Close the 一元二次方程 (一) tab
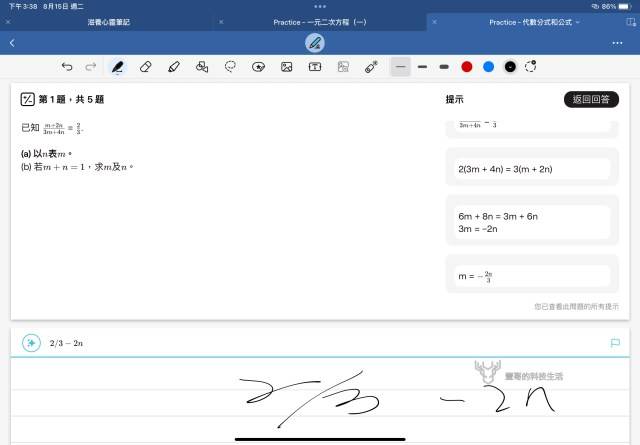 coord(221,22)
